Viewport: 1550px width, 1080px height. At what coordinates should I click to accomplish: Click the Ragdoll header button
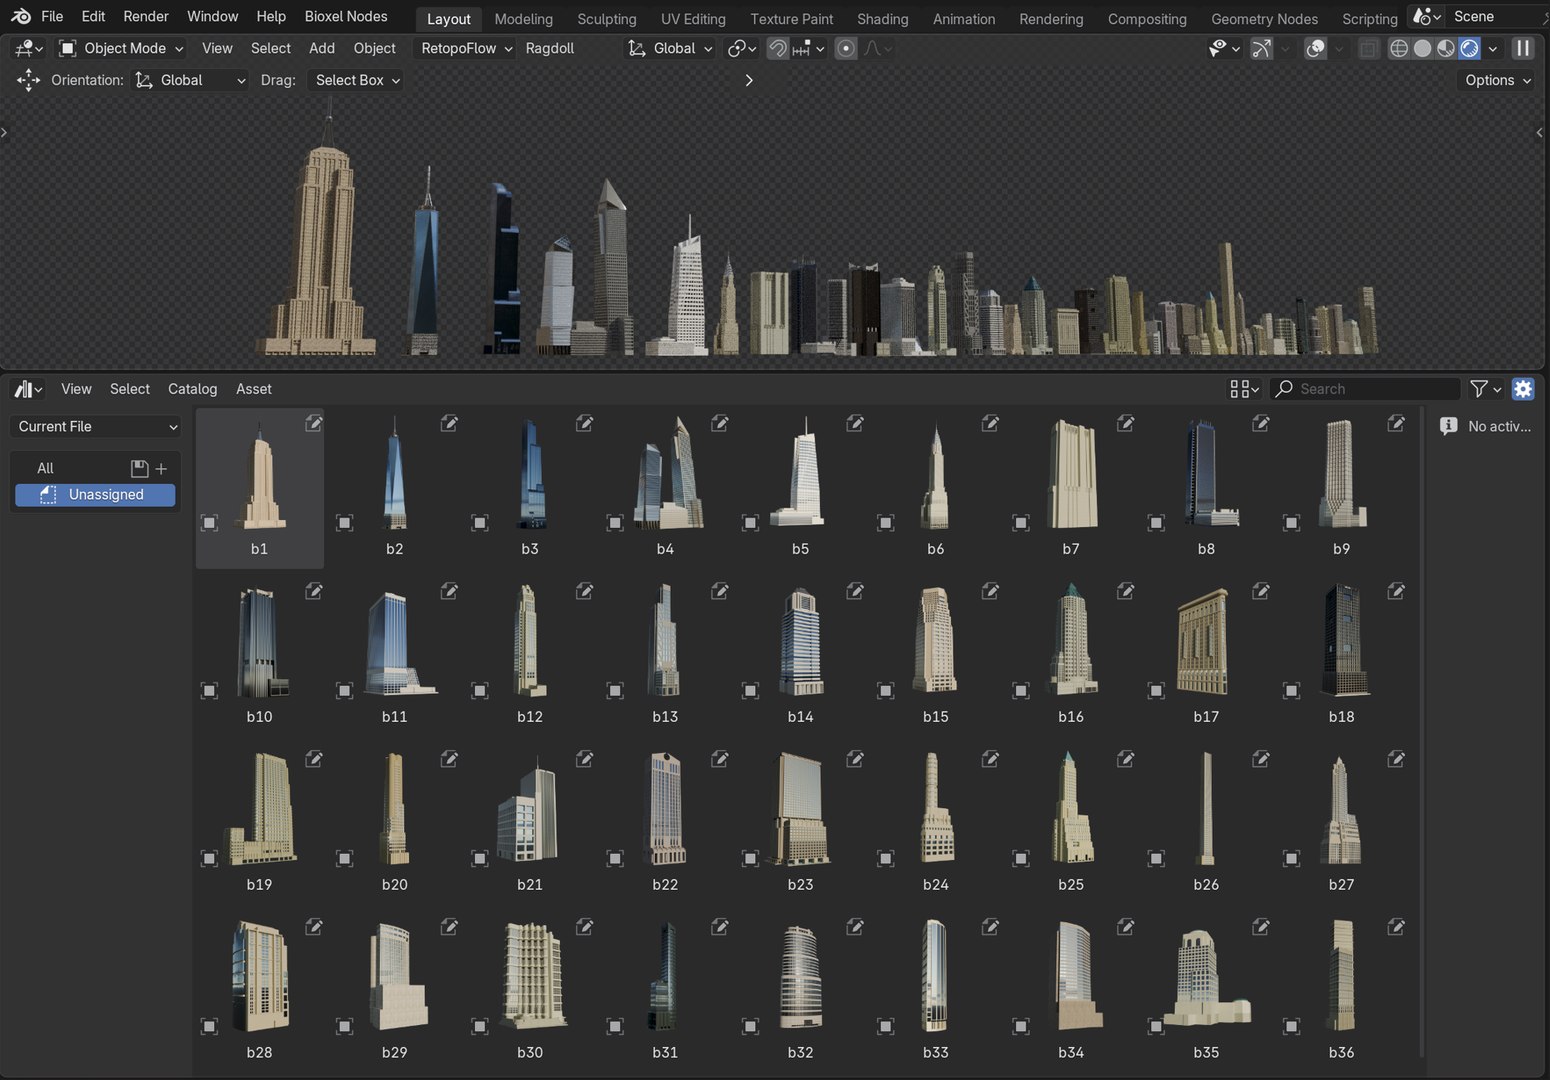[549, 48]
